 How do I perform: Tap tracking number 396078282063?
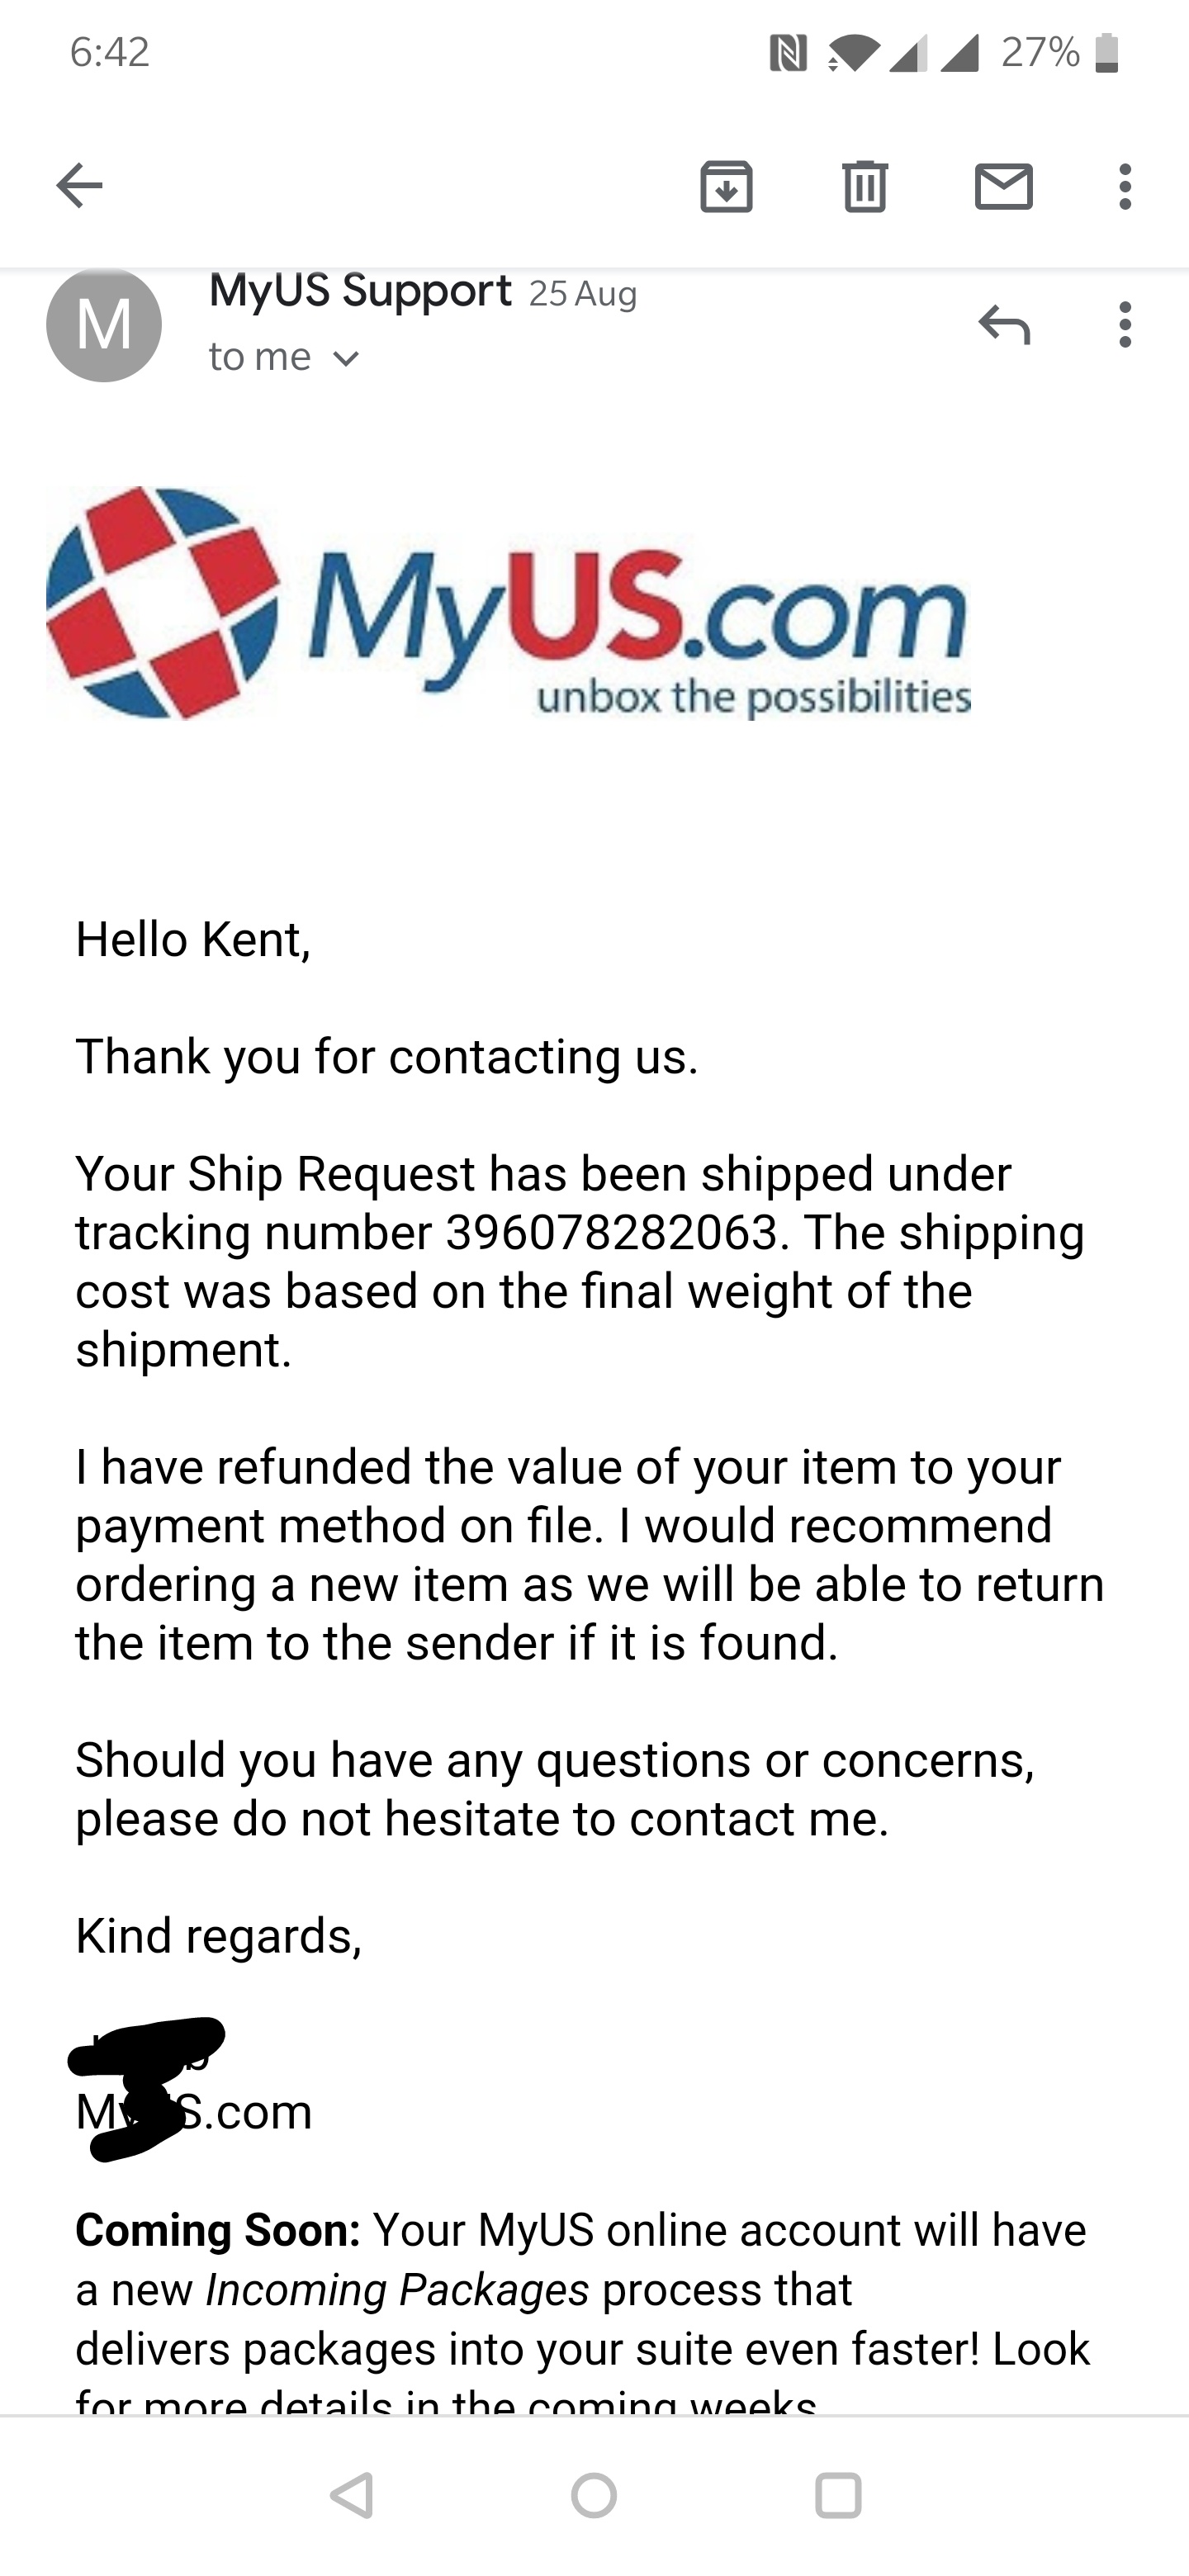point(611,1232)
